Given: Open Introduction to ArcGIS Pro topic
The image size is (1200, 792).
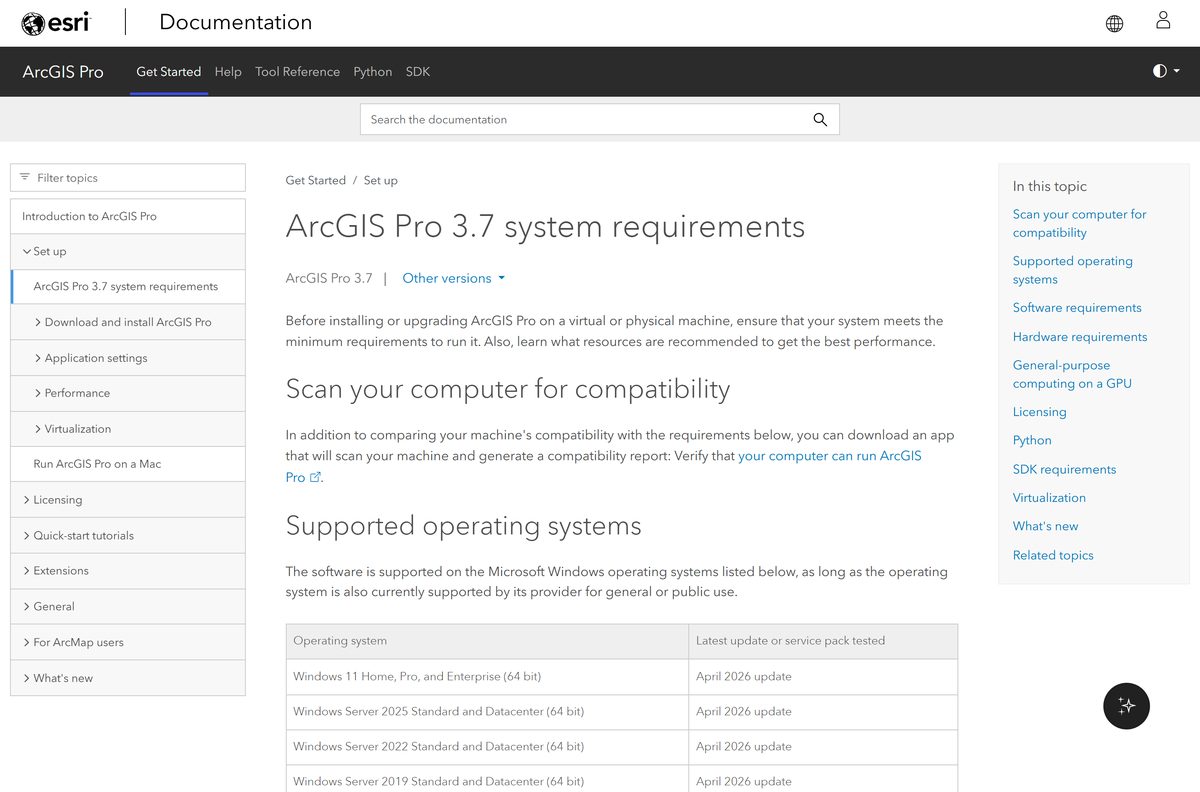Looking at the screenshot, I should [128, 216].
